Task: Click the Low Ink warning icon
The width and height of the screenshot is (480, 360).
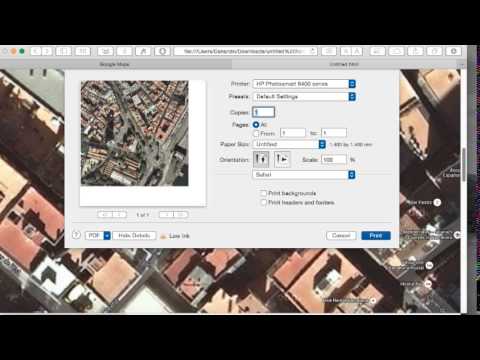Action: (x=163, y=236)
